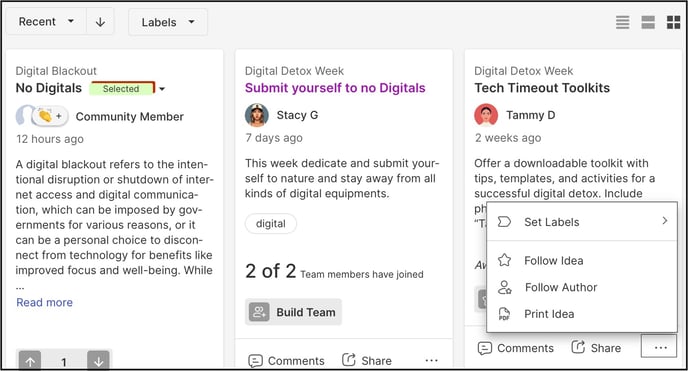The height and width of the screenshot is (371, 688).
Task: Click the Community Member author name
Action: click(129, 117)
